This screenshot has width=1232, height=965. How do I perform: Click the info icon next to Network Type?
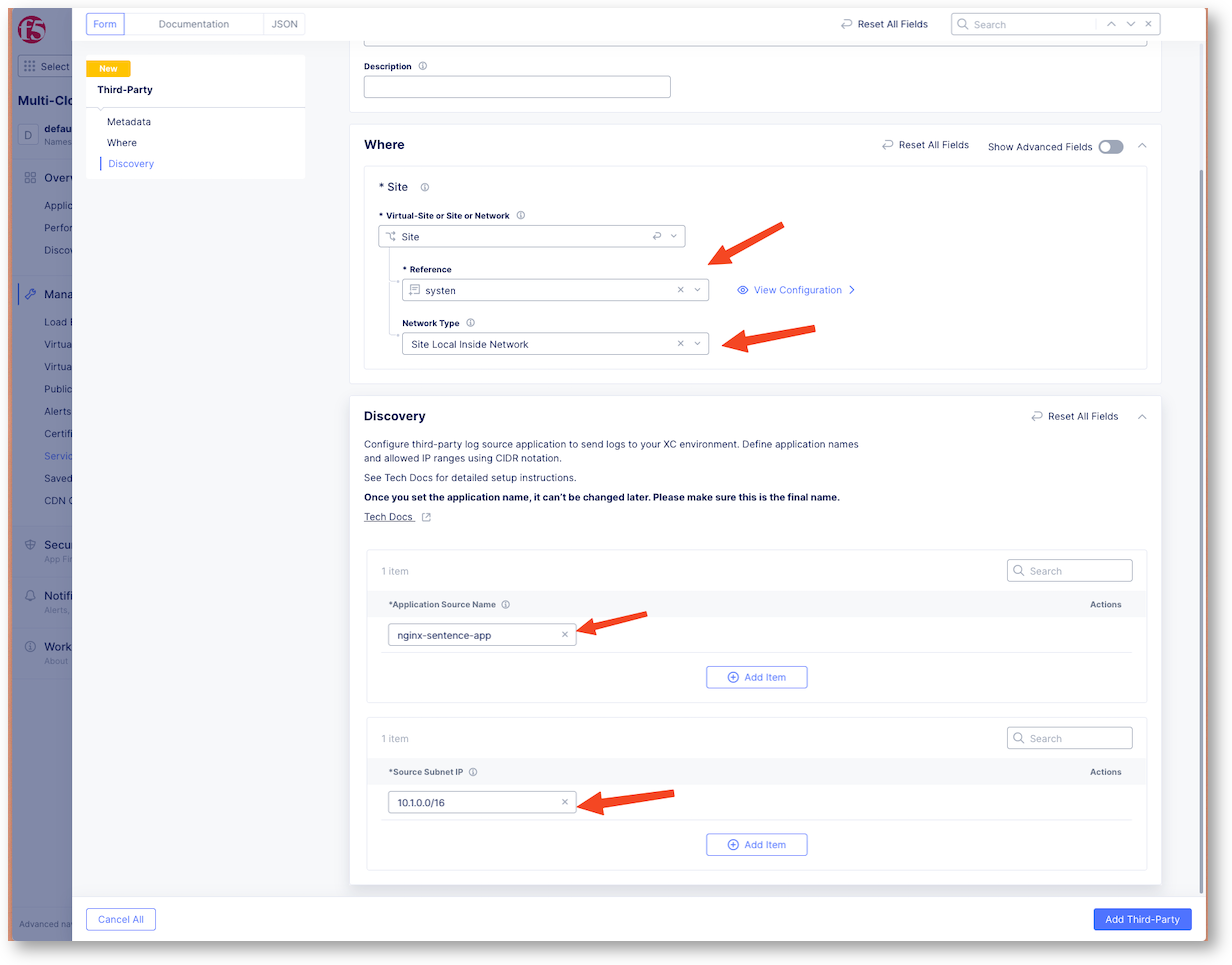(470, 323)
